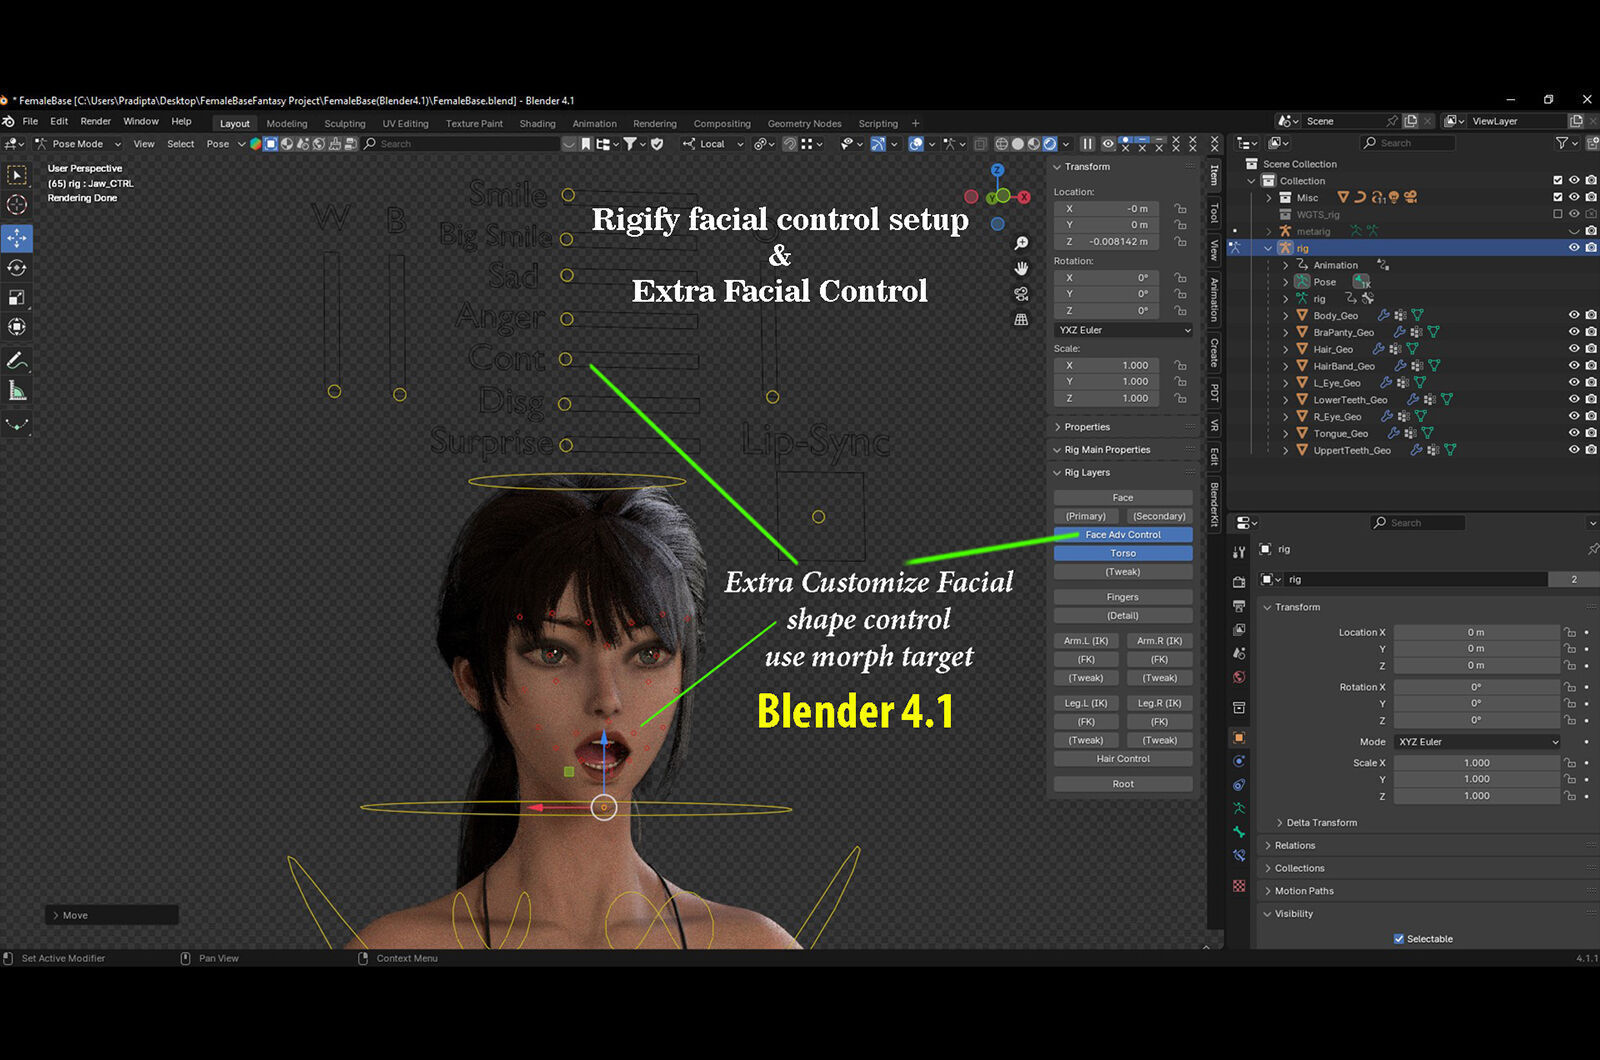Open the Local transform orientation dropdown

pos(713,144)
